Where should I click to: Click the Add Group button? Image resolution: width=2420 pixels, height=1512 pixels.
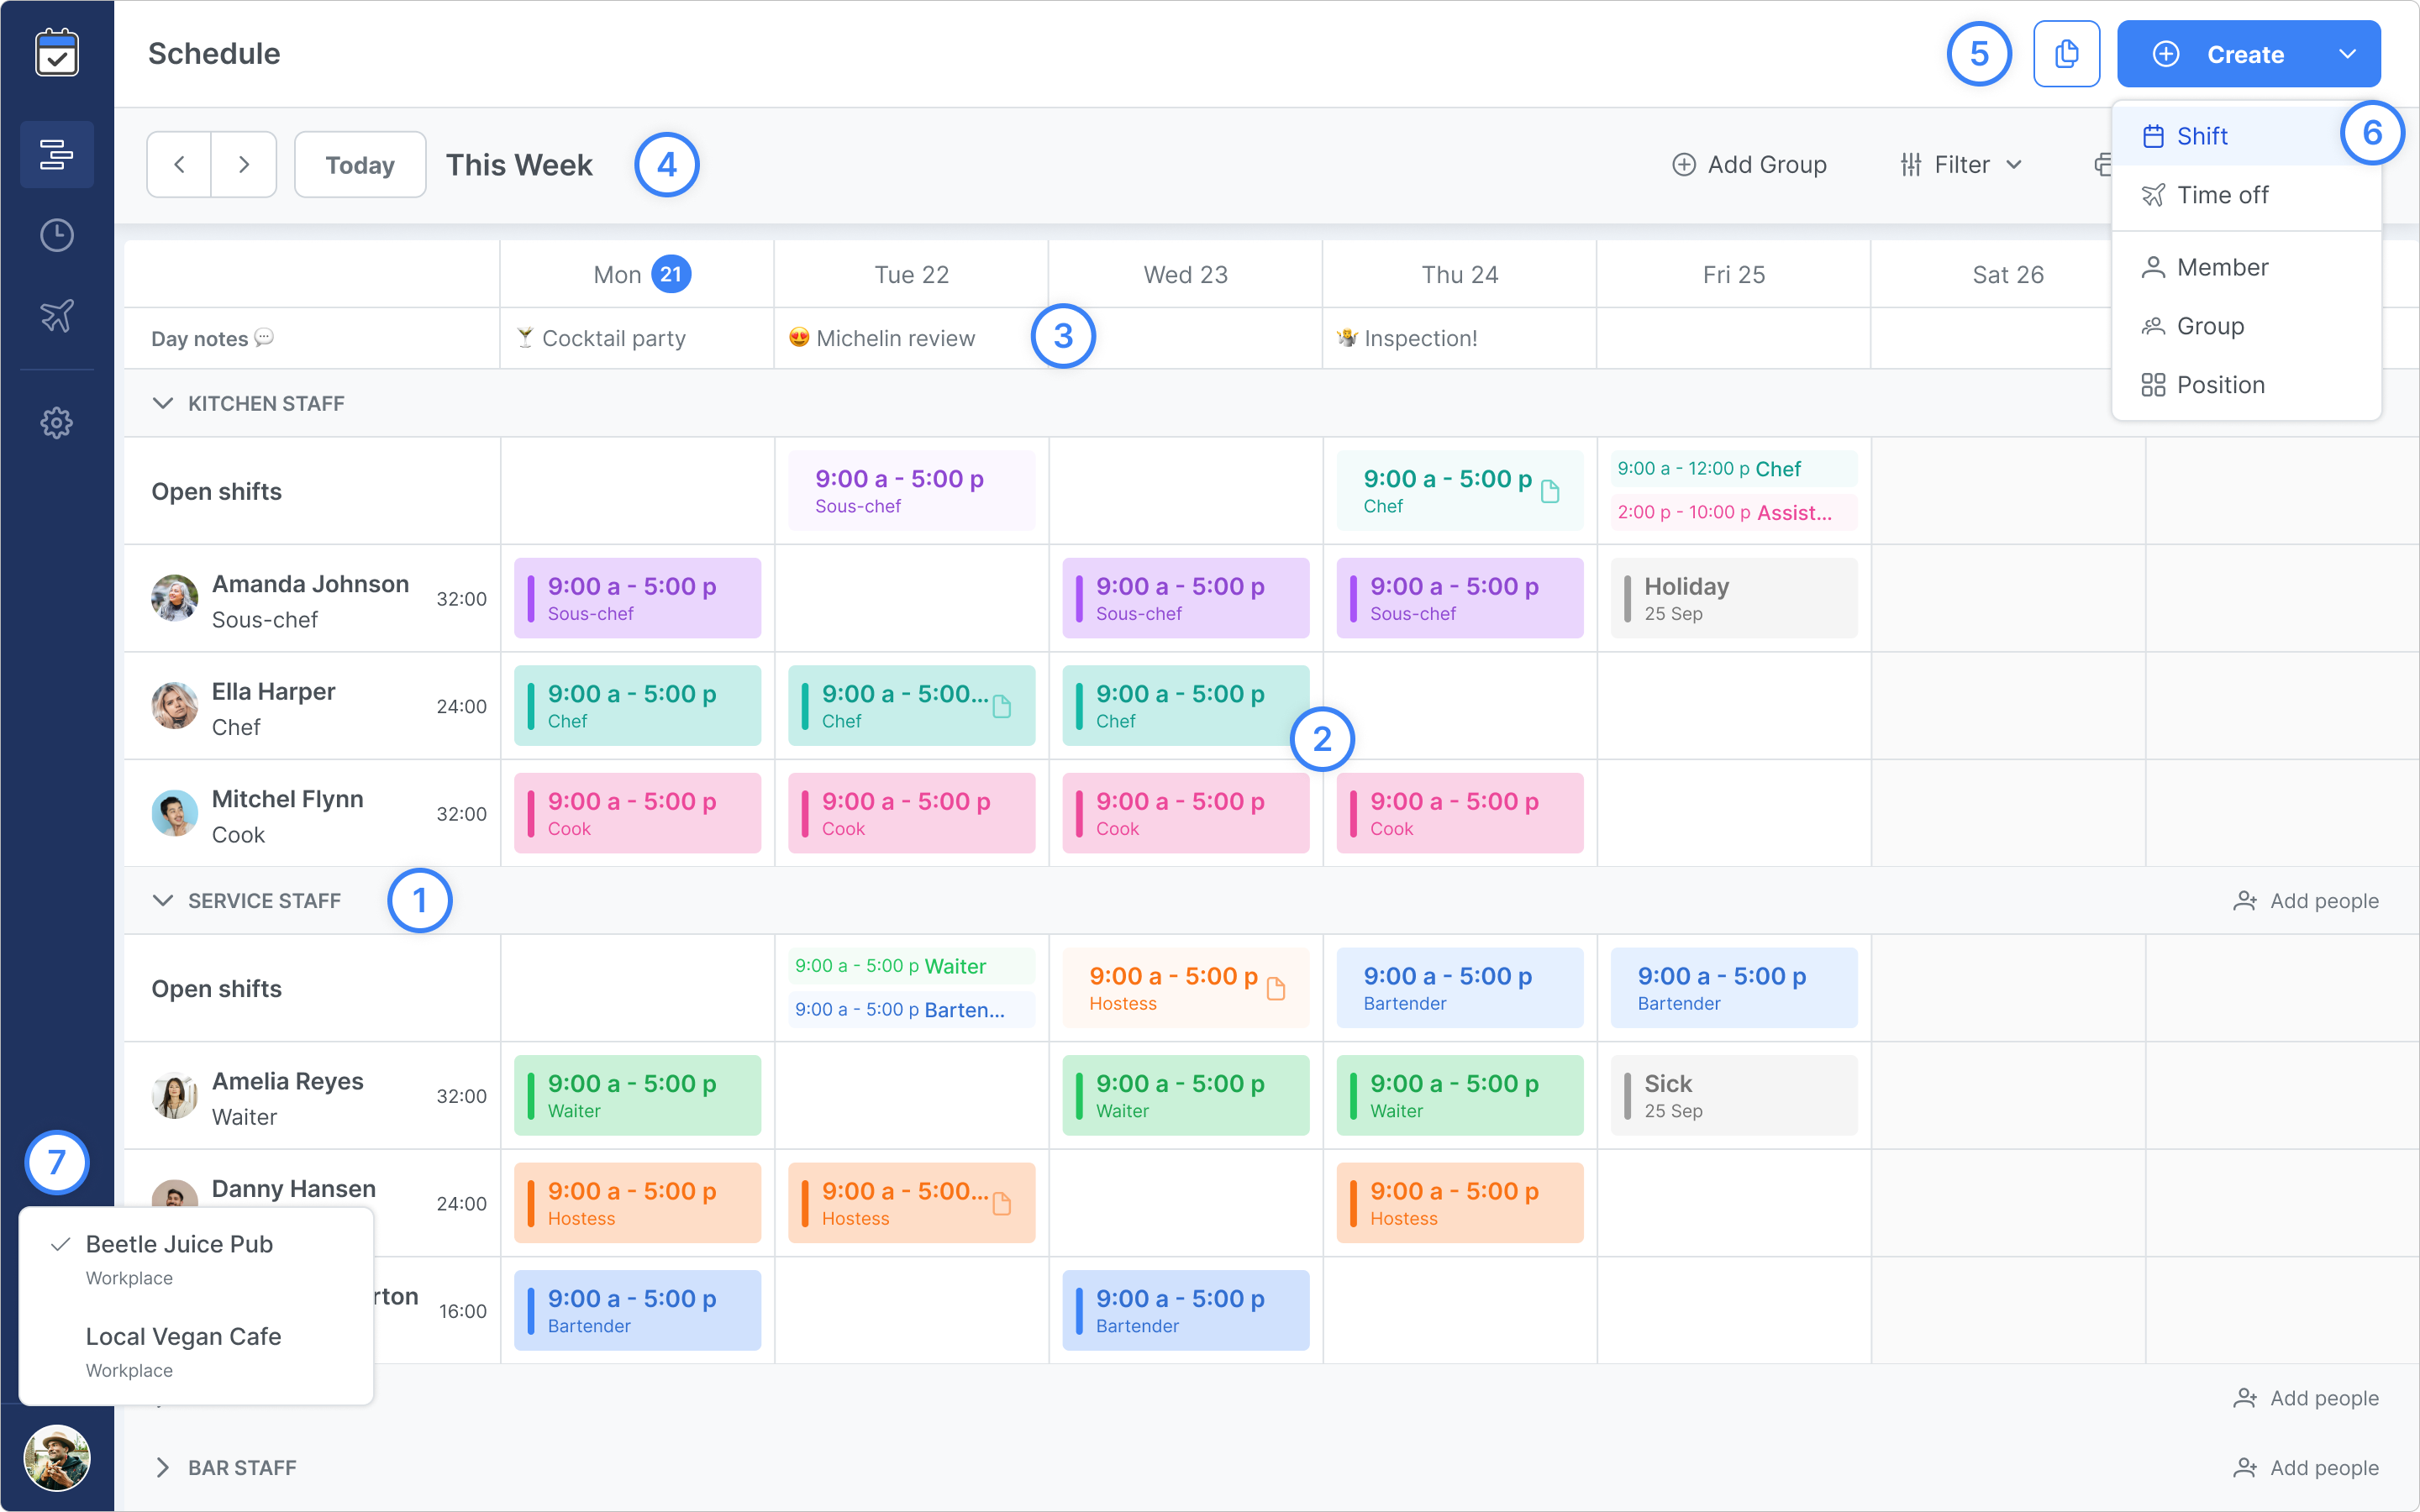(x=1749, y=164)
